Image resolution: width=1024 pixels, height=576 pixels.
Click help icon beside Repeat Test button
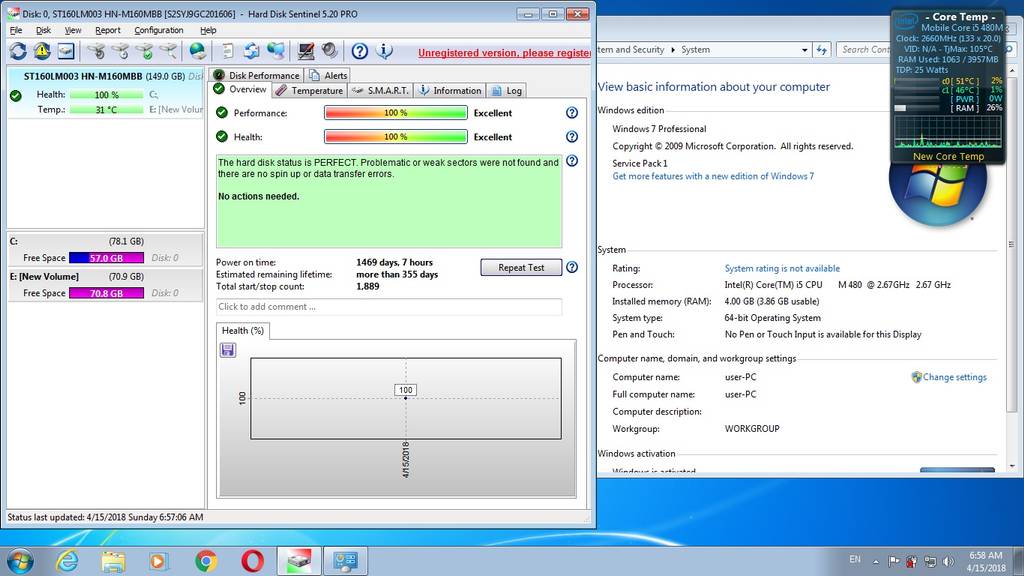tap(572, 267)
